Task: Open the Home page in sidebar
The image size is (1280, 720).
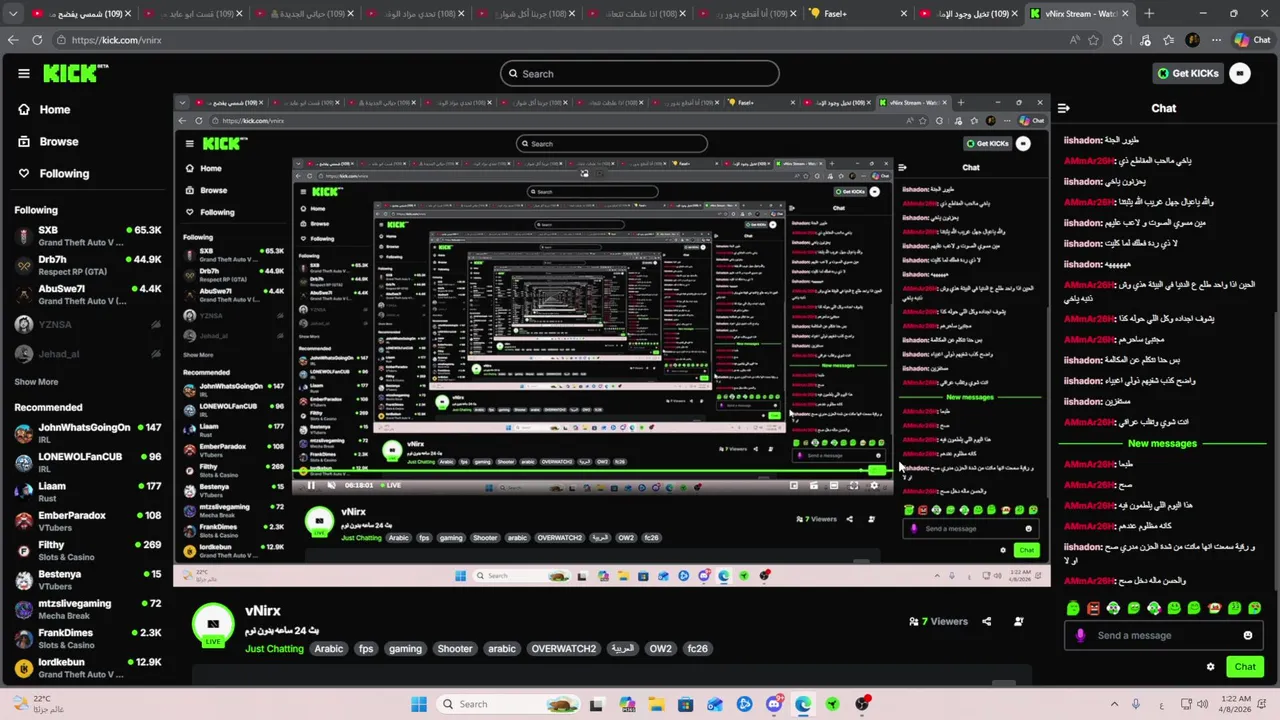Action: click(x=44, y=110)
